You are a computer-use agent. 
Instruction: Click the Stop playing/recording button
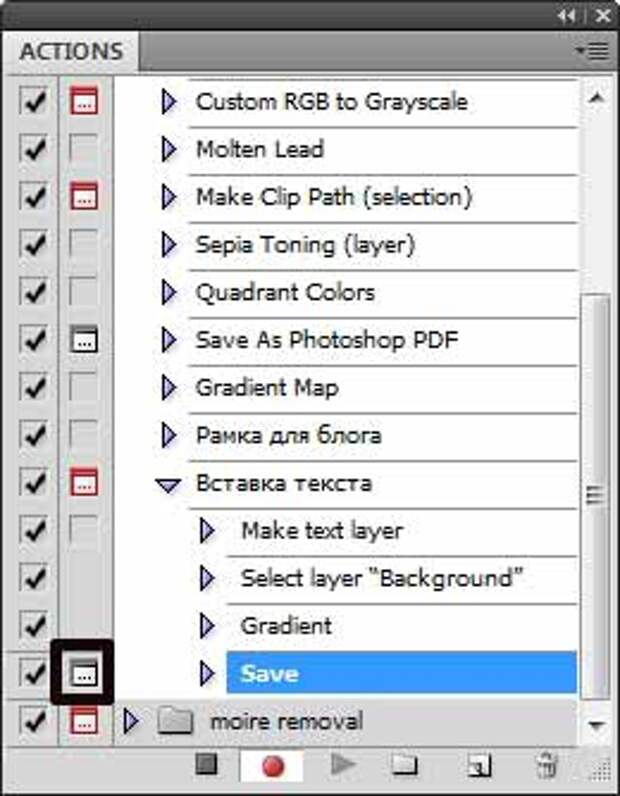point(207,765)
